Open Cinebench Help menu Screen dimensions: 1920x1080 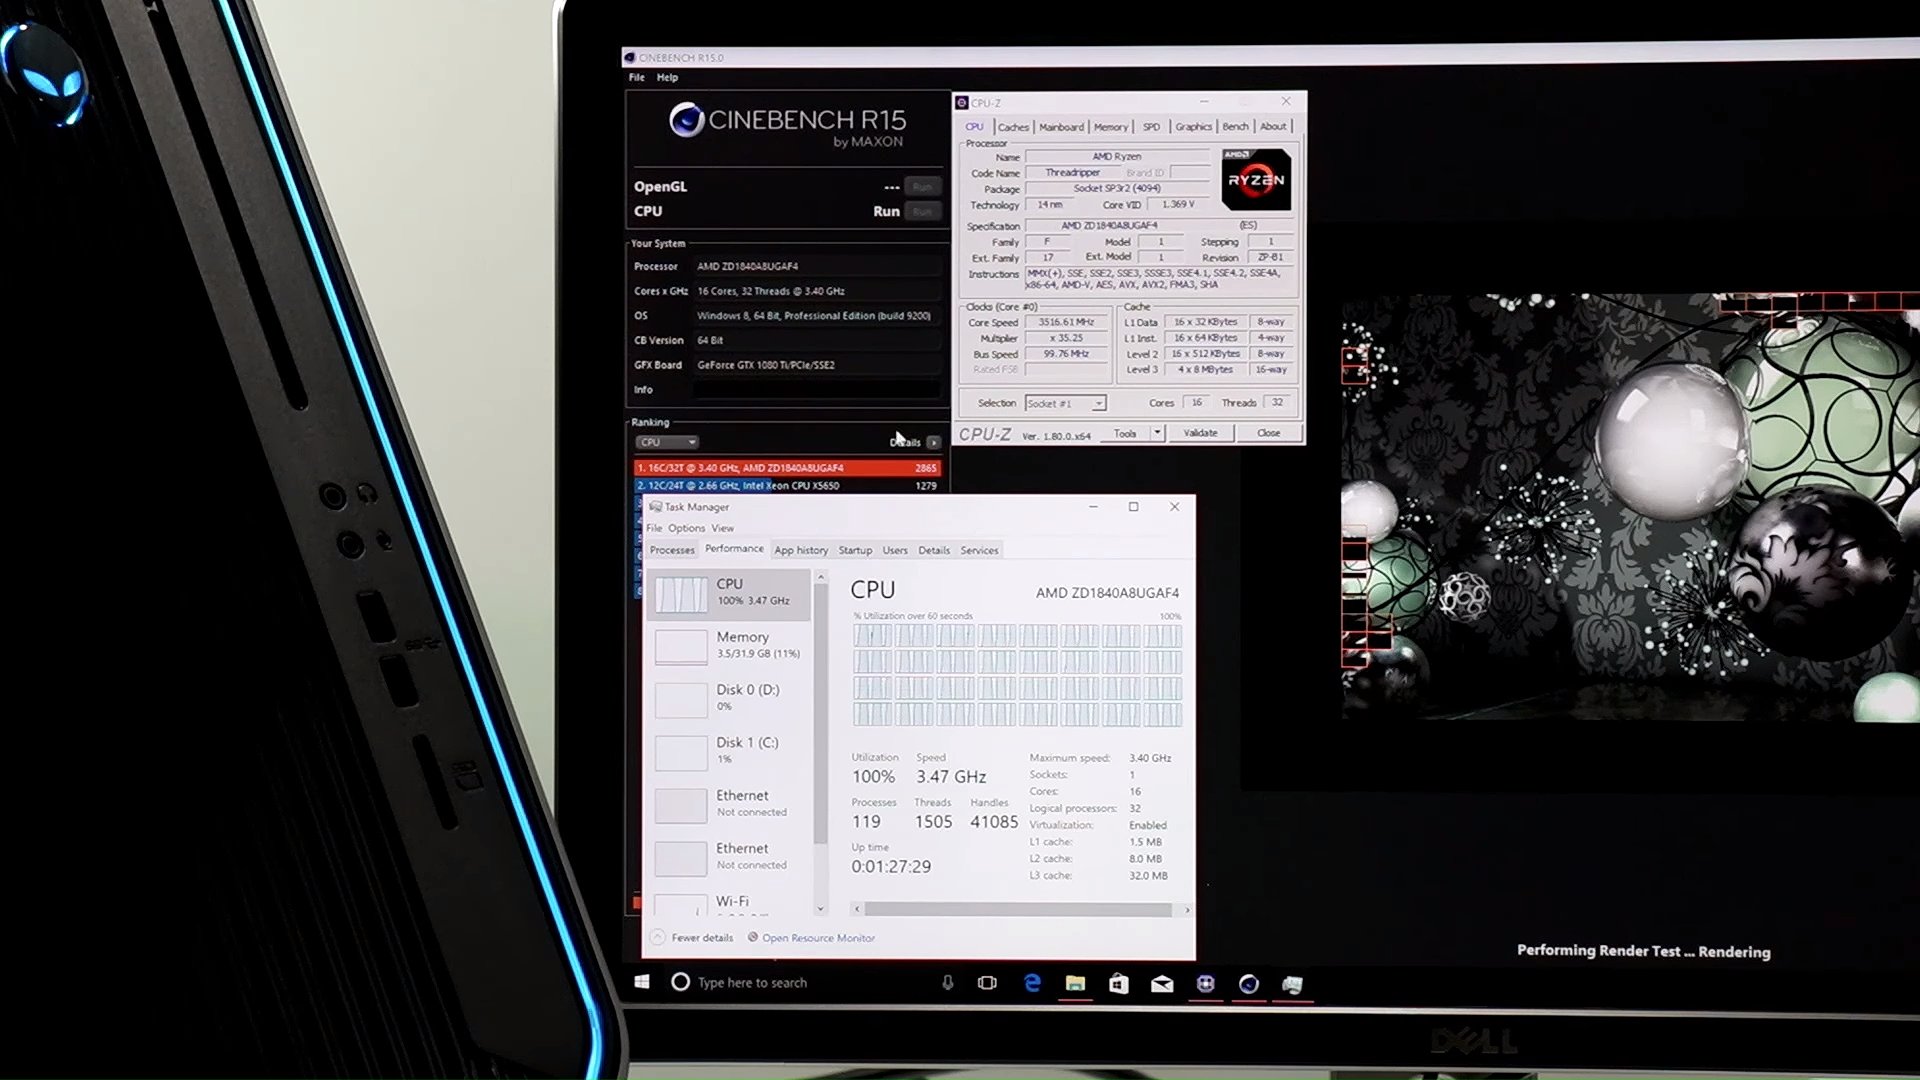pos(667,77)
